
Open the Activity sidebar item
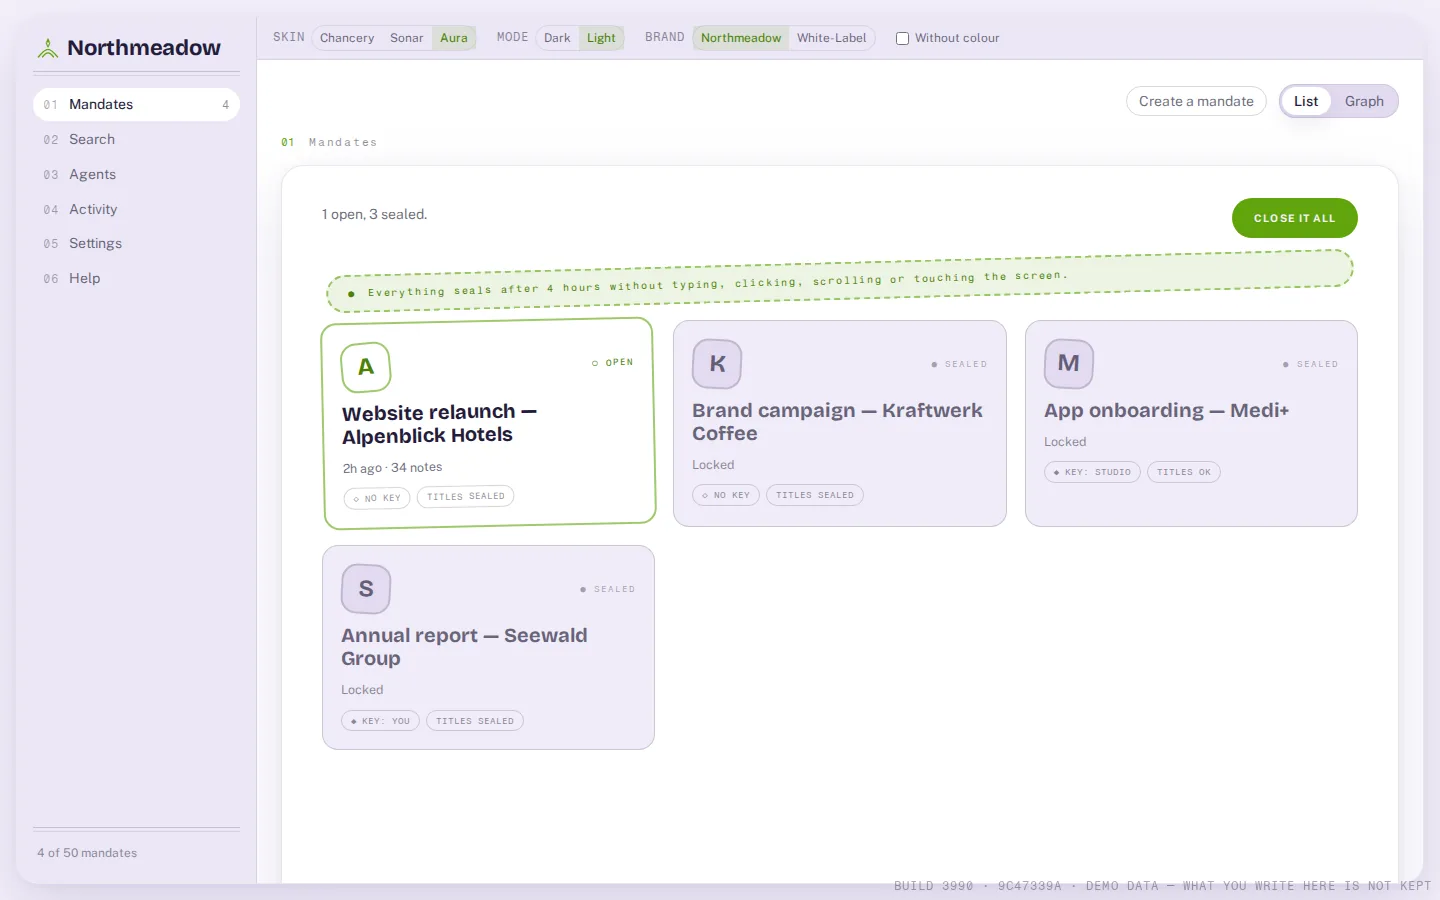pos(136,209)
